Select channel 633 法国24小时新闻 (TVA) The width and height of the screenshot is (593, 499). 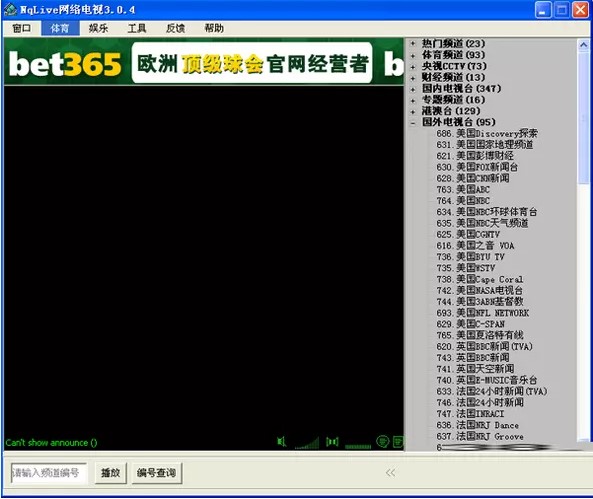[x=492, y=391]
